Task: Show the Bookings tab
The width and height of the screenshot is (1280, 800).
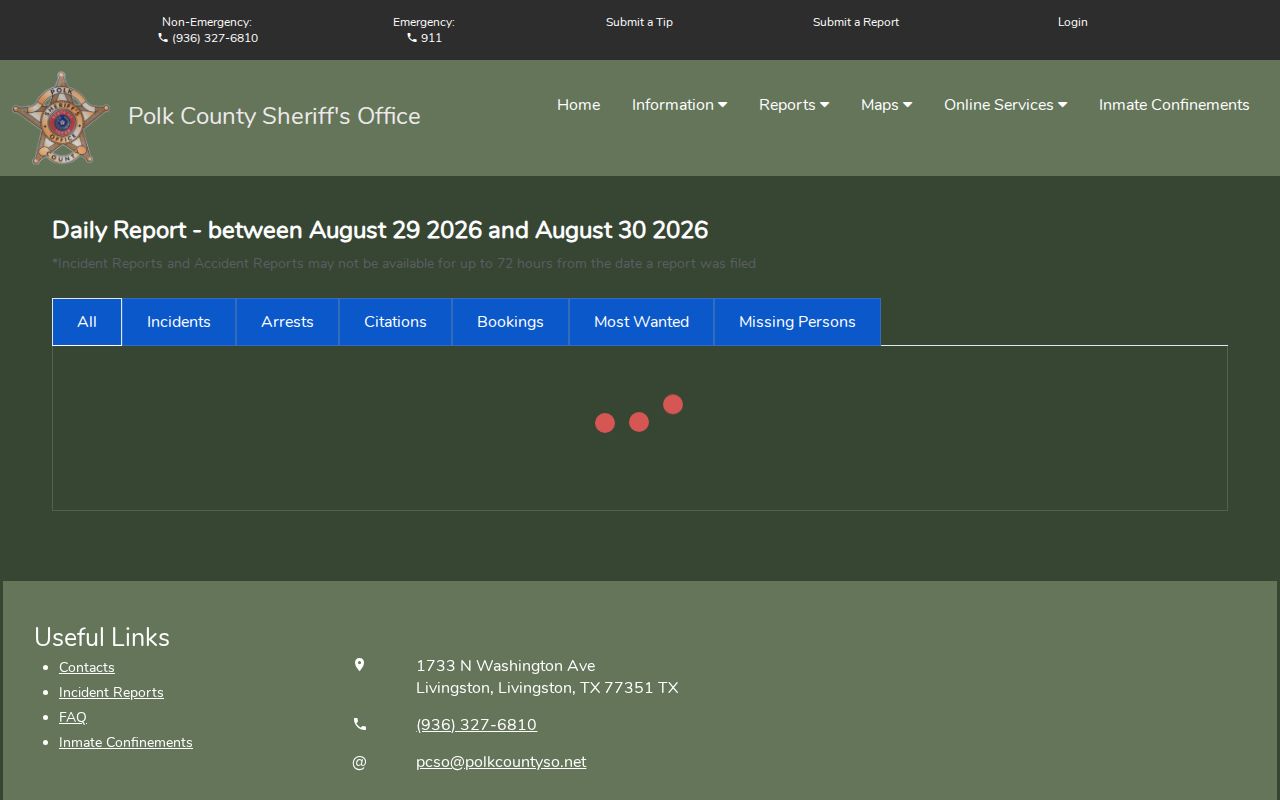Action: (x=510, y=322)
